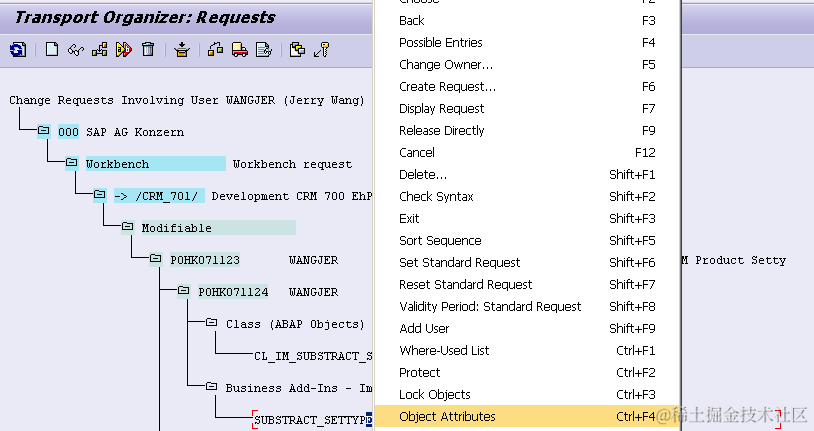Collapse the Business Add-Ins folder

pyautogui.click(x=211, y=386)
